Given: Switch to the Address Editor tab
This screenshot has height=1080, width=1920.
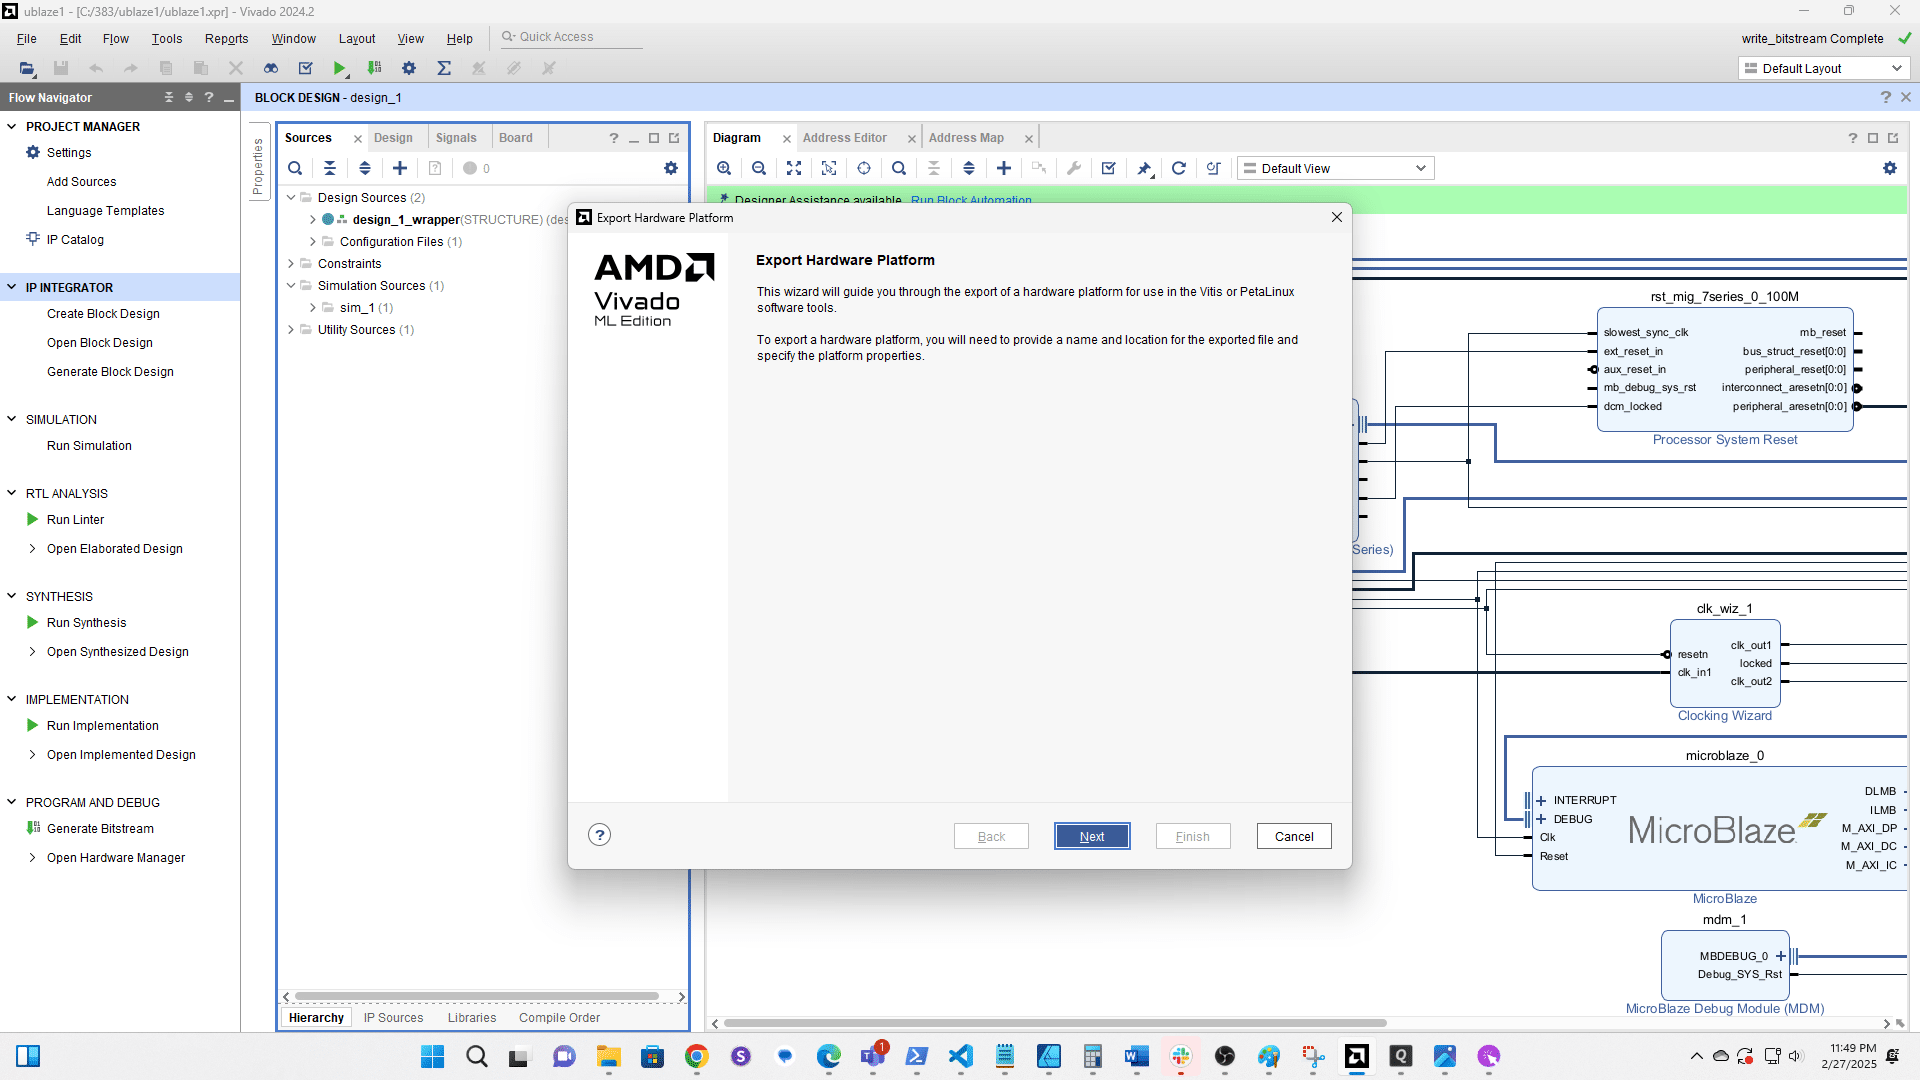Looking at the screenshot, I should click(x=844, y=138).
